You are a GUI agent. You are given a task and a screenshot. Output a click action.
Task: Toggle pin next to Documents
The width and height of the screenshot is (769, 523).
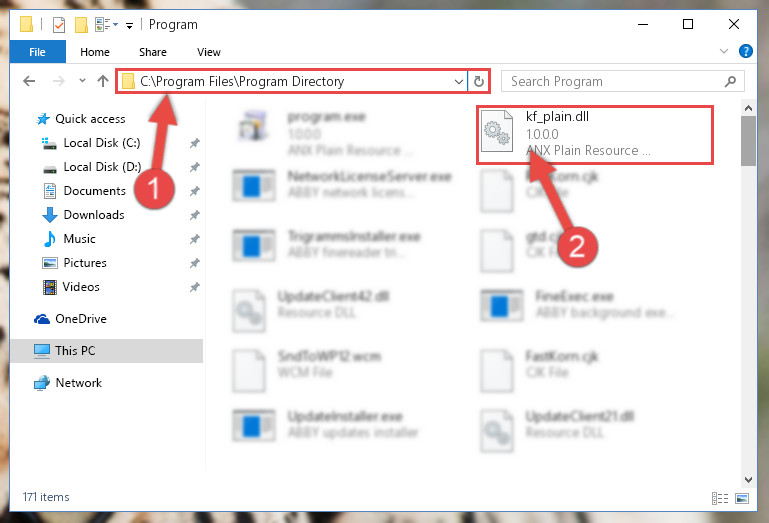point(195,191)
